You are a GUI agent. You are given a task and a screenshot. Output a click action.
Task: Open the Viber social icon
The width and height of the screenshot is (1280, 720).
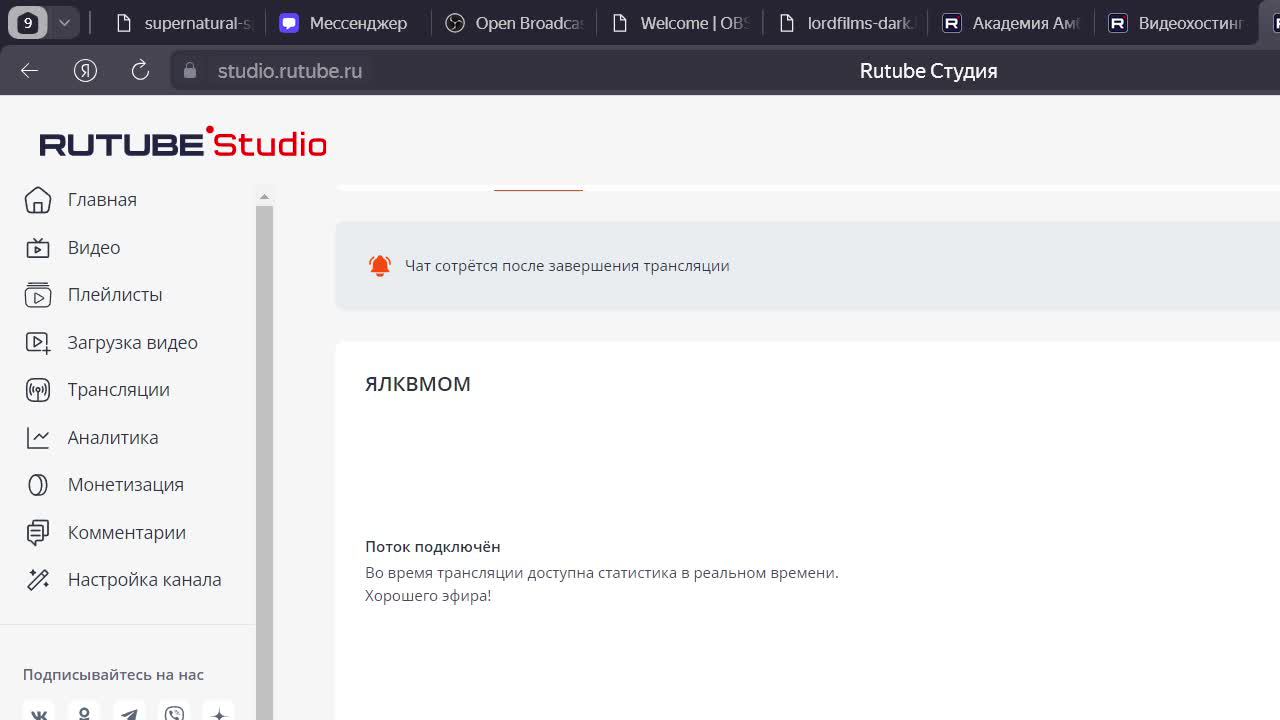click(x=174, y=713)
